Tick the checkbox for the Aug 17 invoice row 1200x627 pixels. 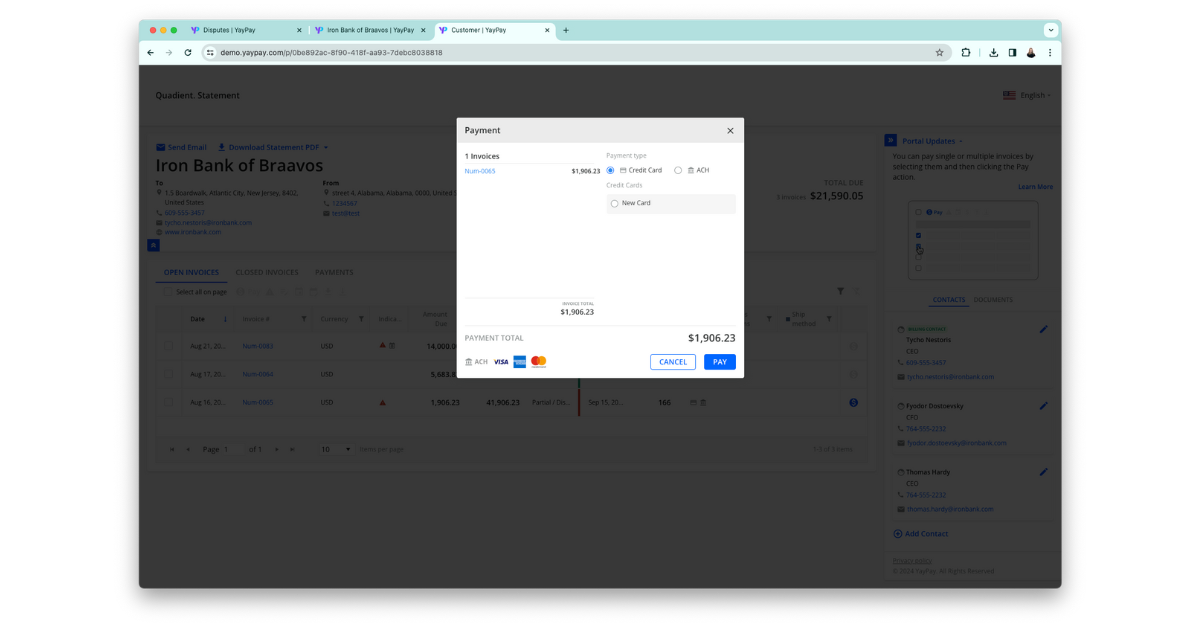168,374
